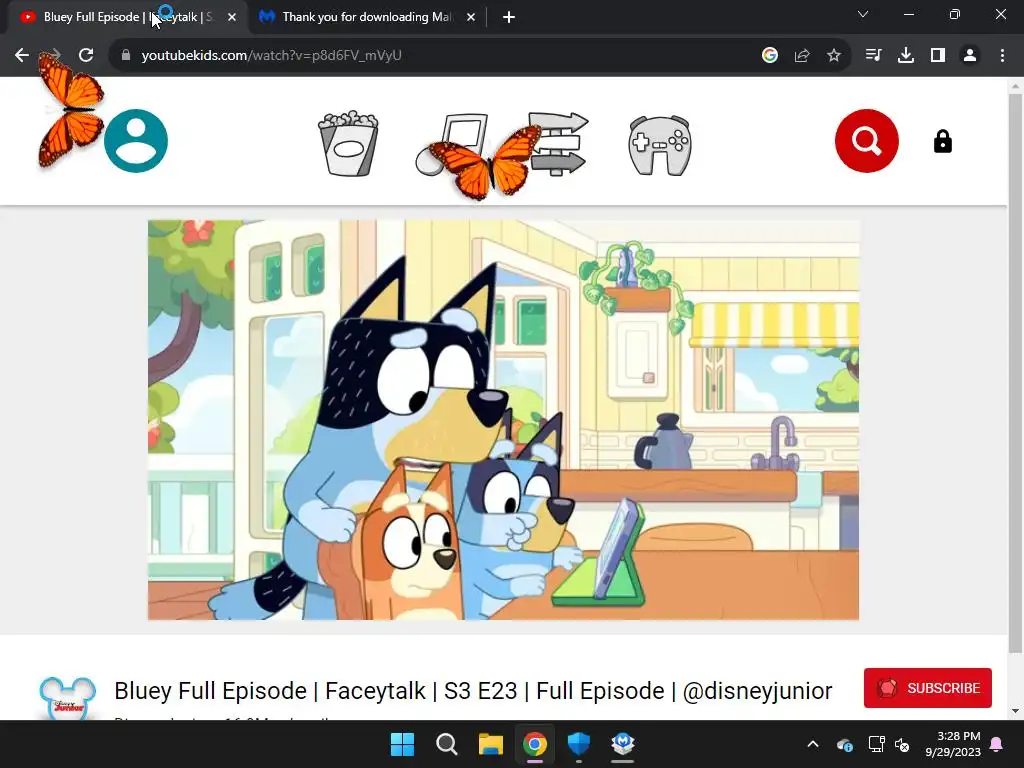1024x768 pixels.
Task: Close the Thank you for downloading tab
Action: click(471, 18)
